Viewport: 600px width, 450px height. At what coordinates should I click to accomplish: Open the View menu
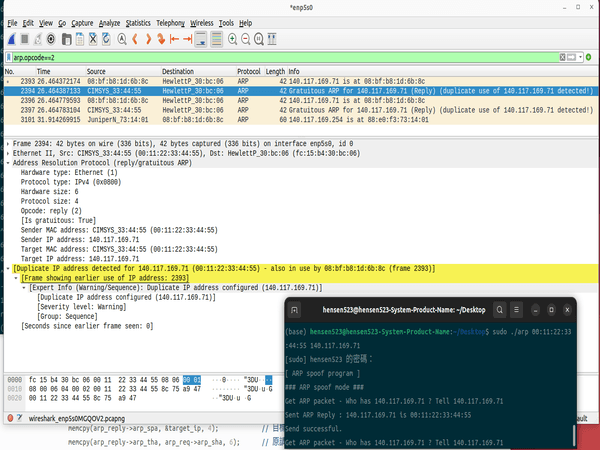(x=46, y=23)
